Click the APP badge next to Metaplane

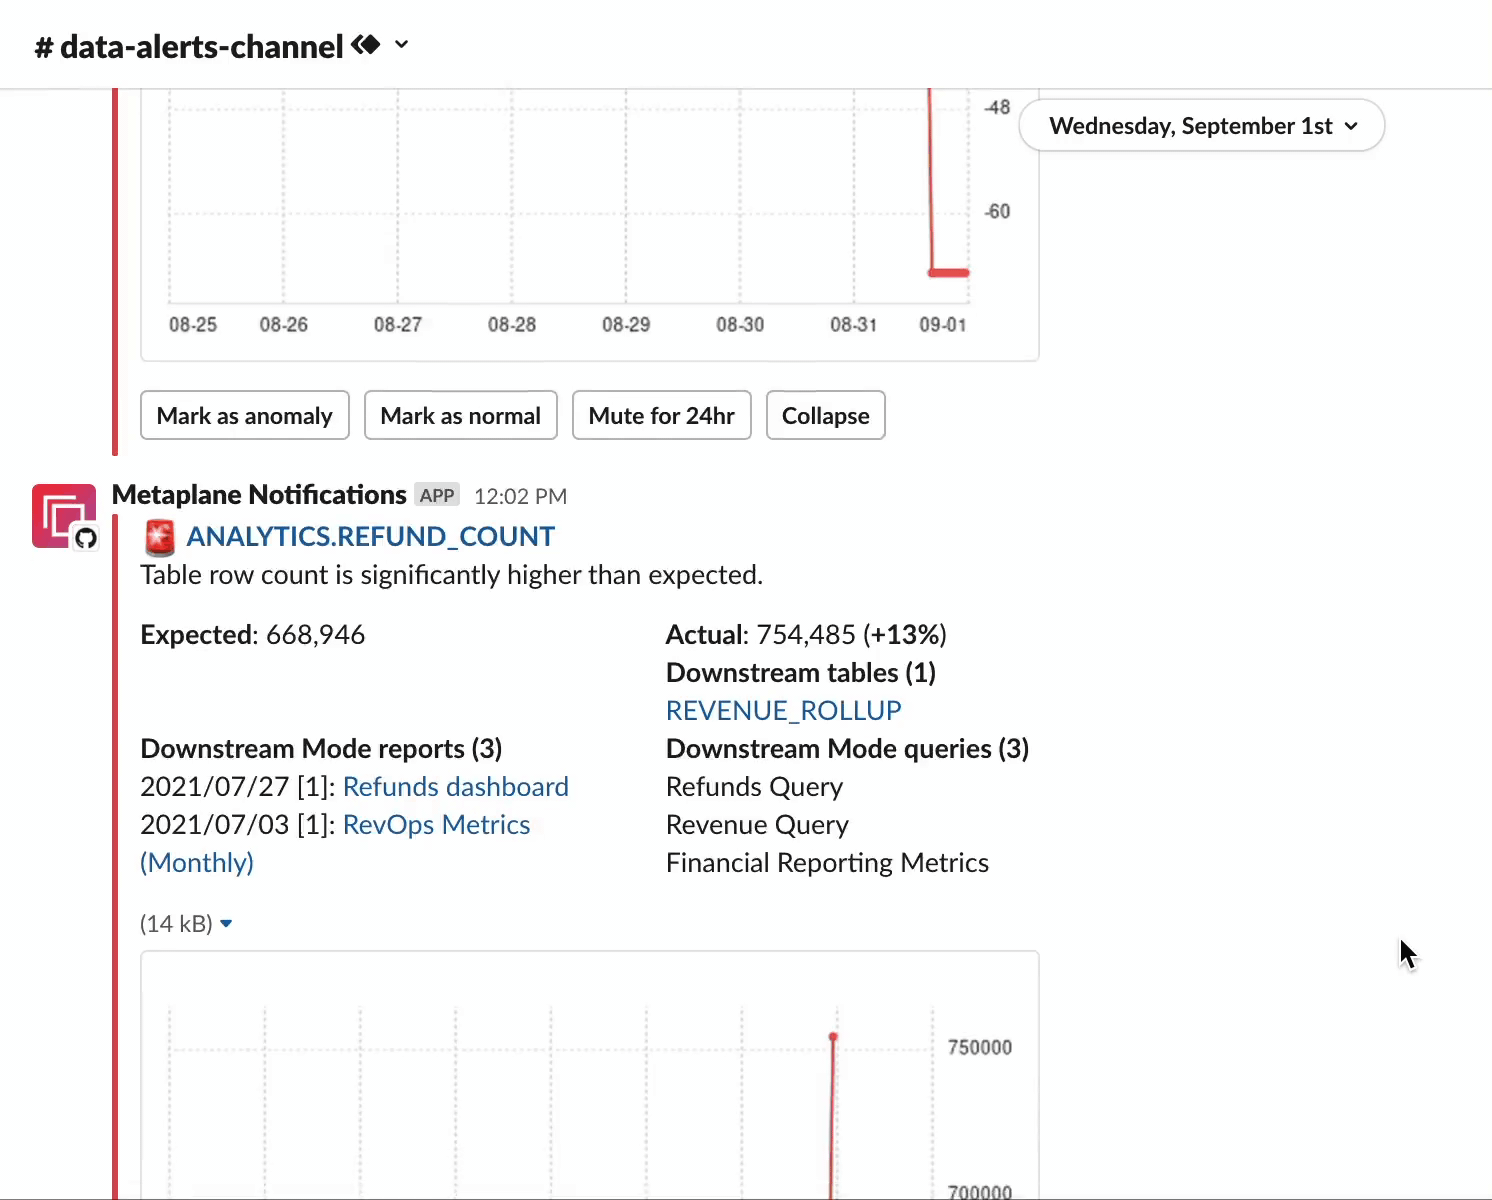437,495
